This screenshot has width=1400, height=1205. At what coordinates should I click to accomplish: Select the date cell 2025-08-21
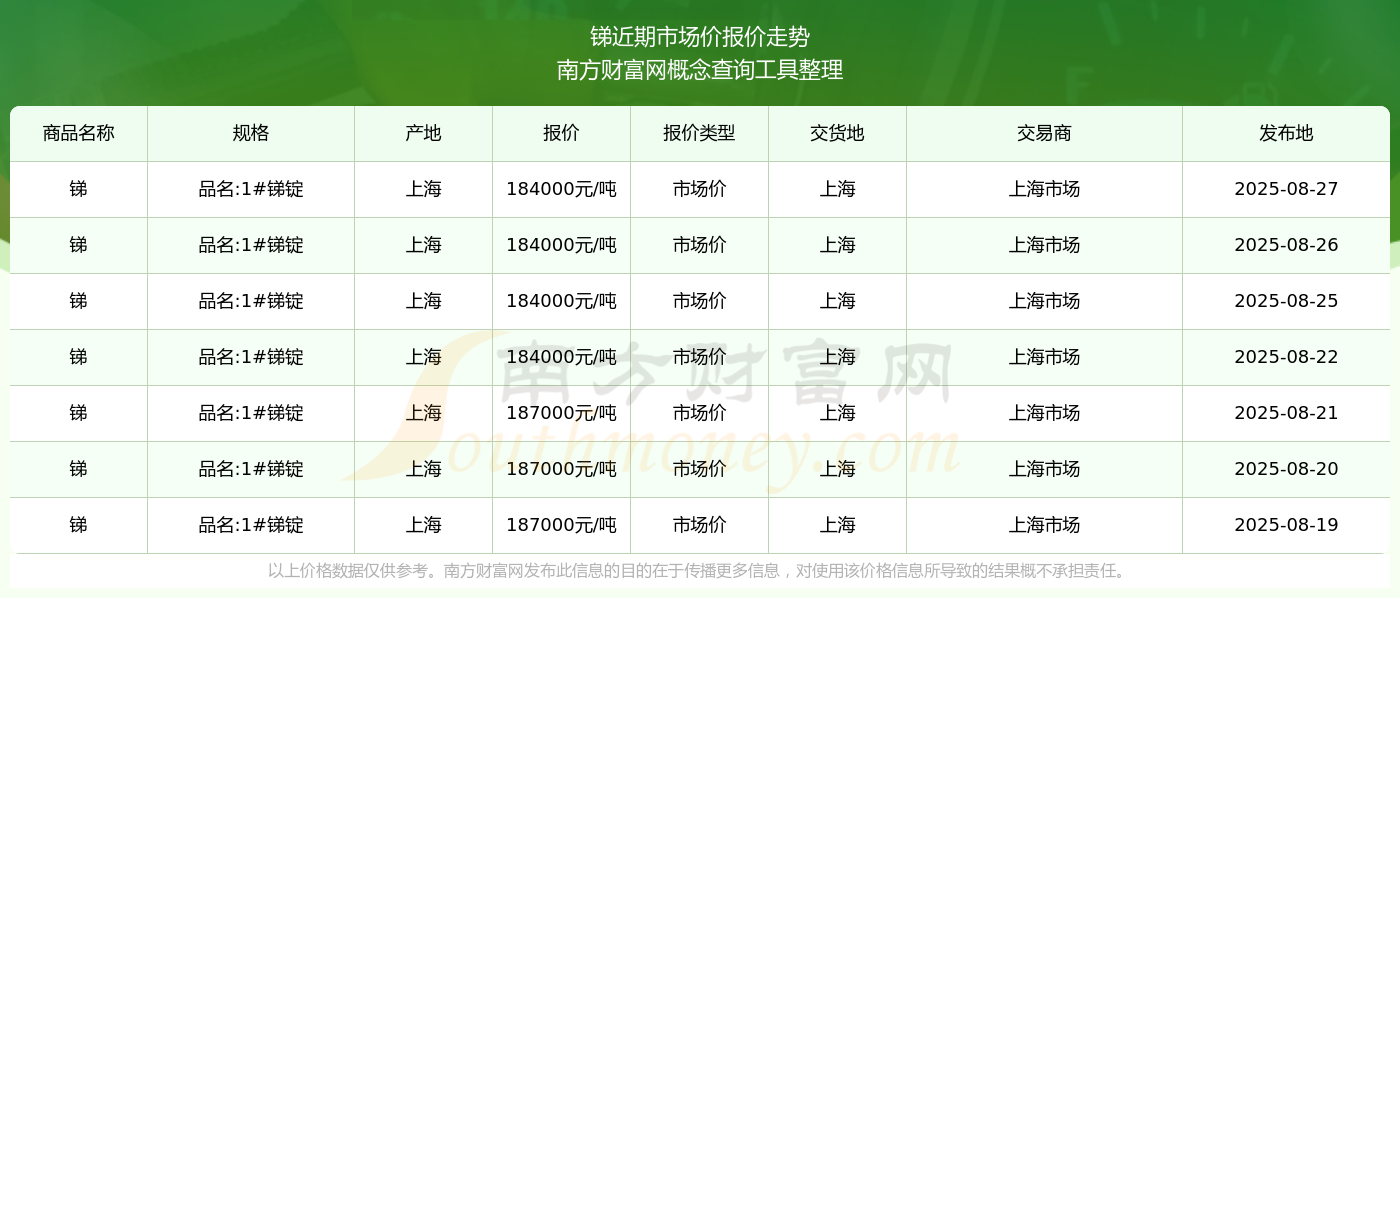point(1287,413)
